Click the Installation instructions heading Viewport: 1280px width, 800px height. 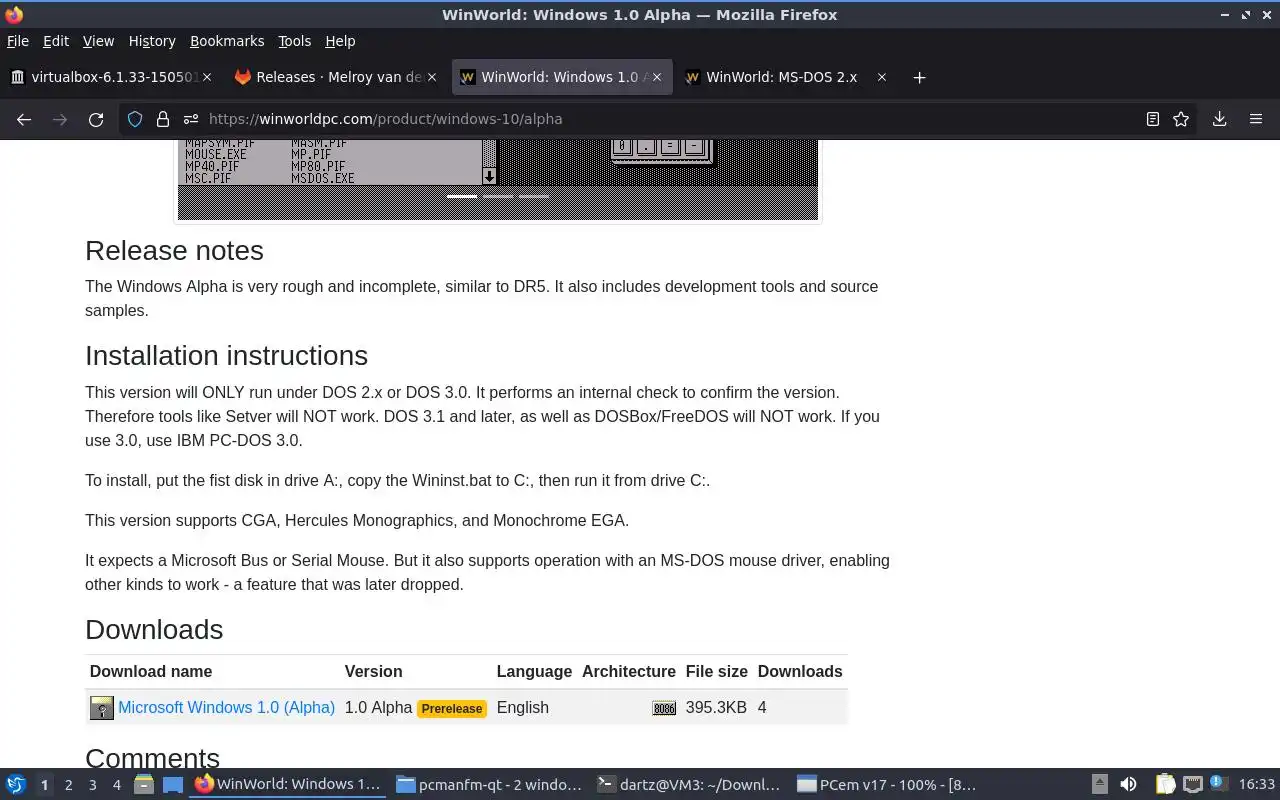click(x=226, y=355)
